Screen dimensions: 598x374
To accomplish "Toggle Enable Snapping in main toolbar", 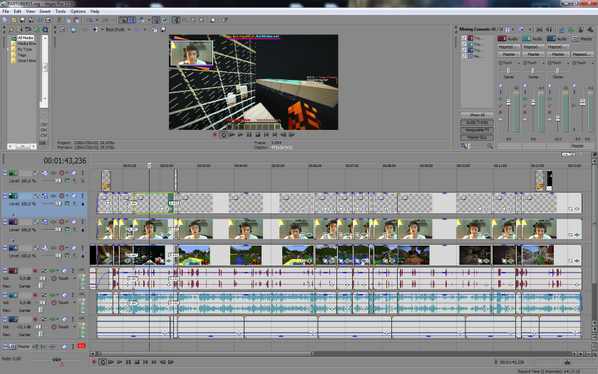I will coord(122,20).
